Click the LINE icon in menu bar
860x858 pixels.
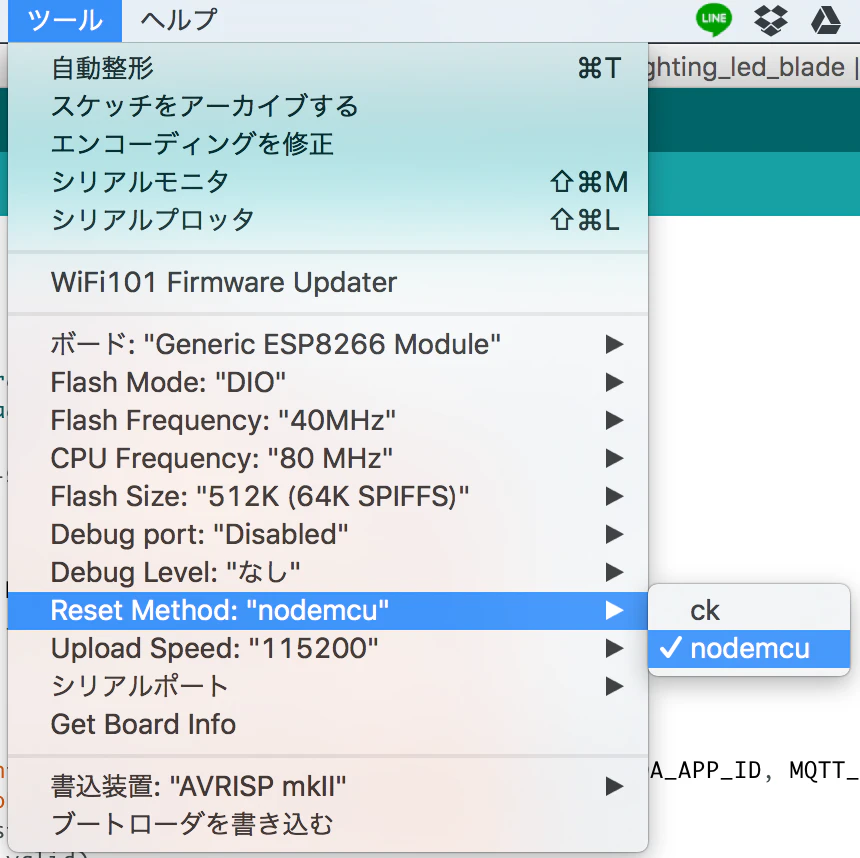point(714,20)
